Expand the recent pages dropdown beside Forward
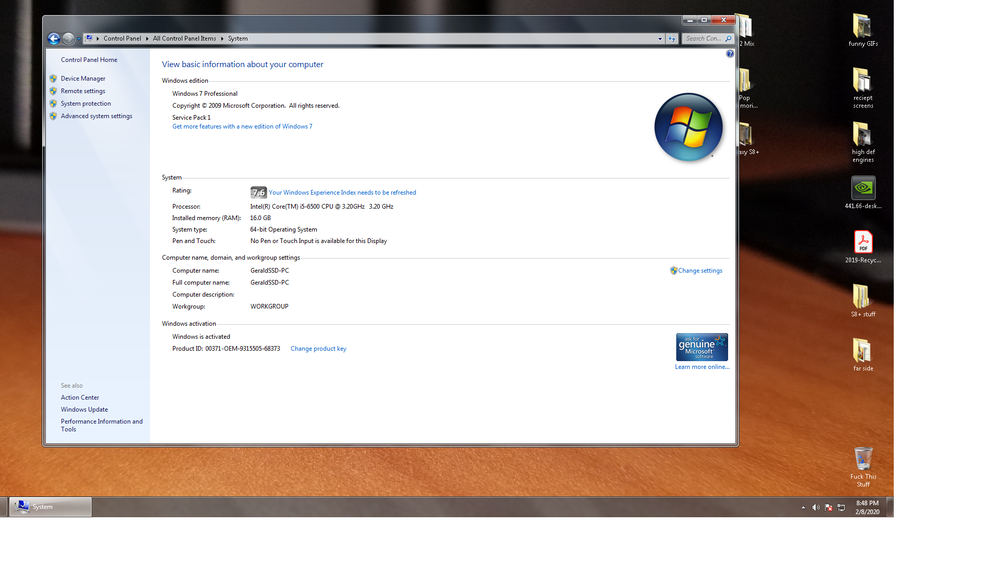 (x=79, y=39)
